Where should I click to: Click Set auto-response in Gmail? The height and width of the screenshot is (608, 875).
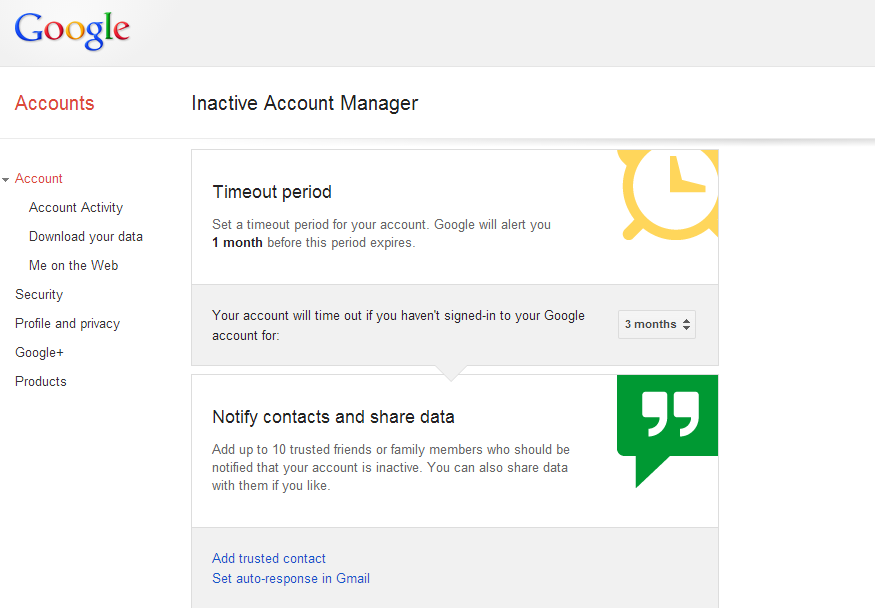tap(291, 578)
